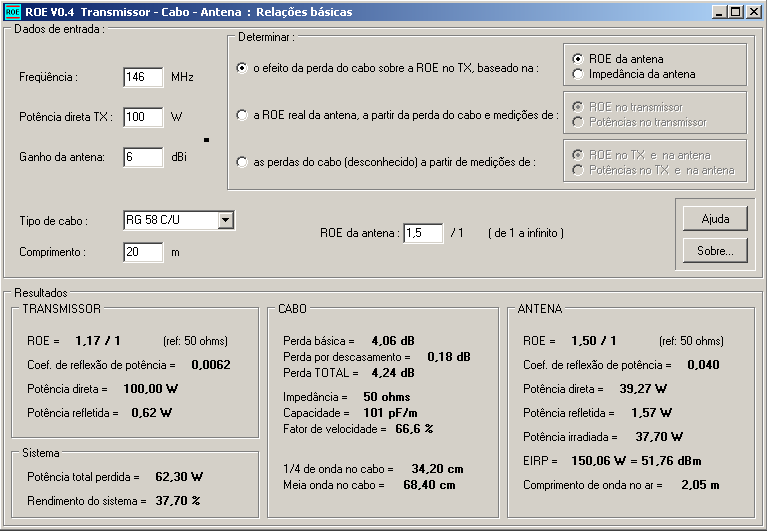Open the Tipo de cabo dropdown arrow

click(226, 220)
